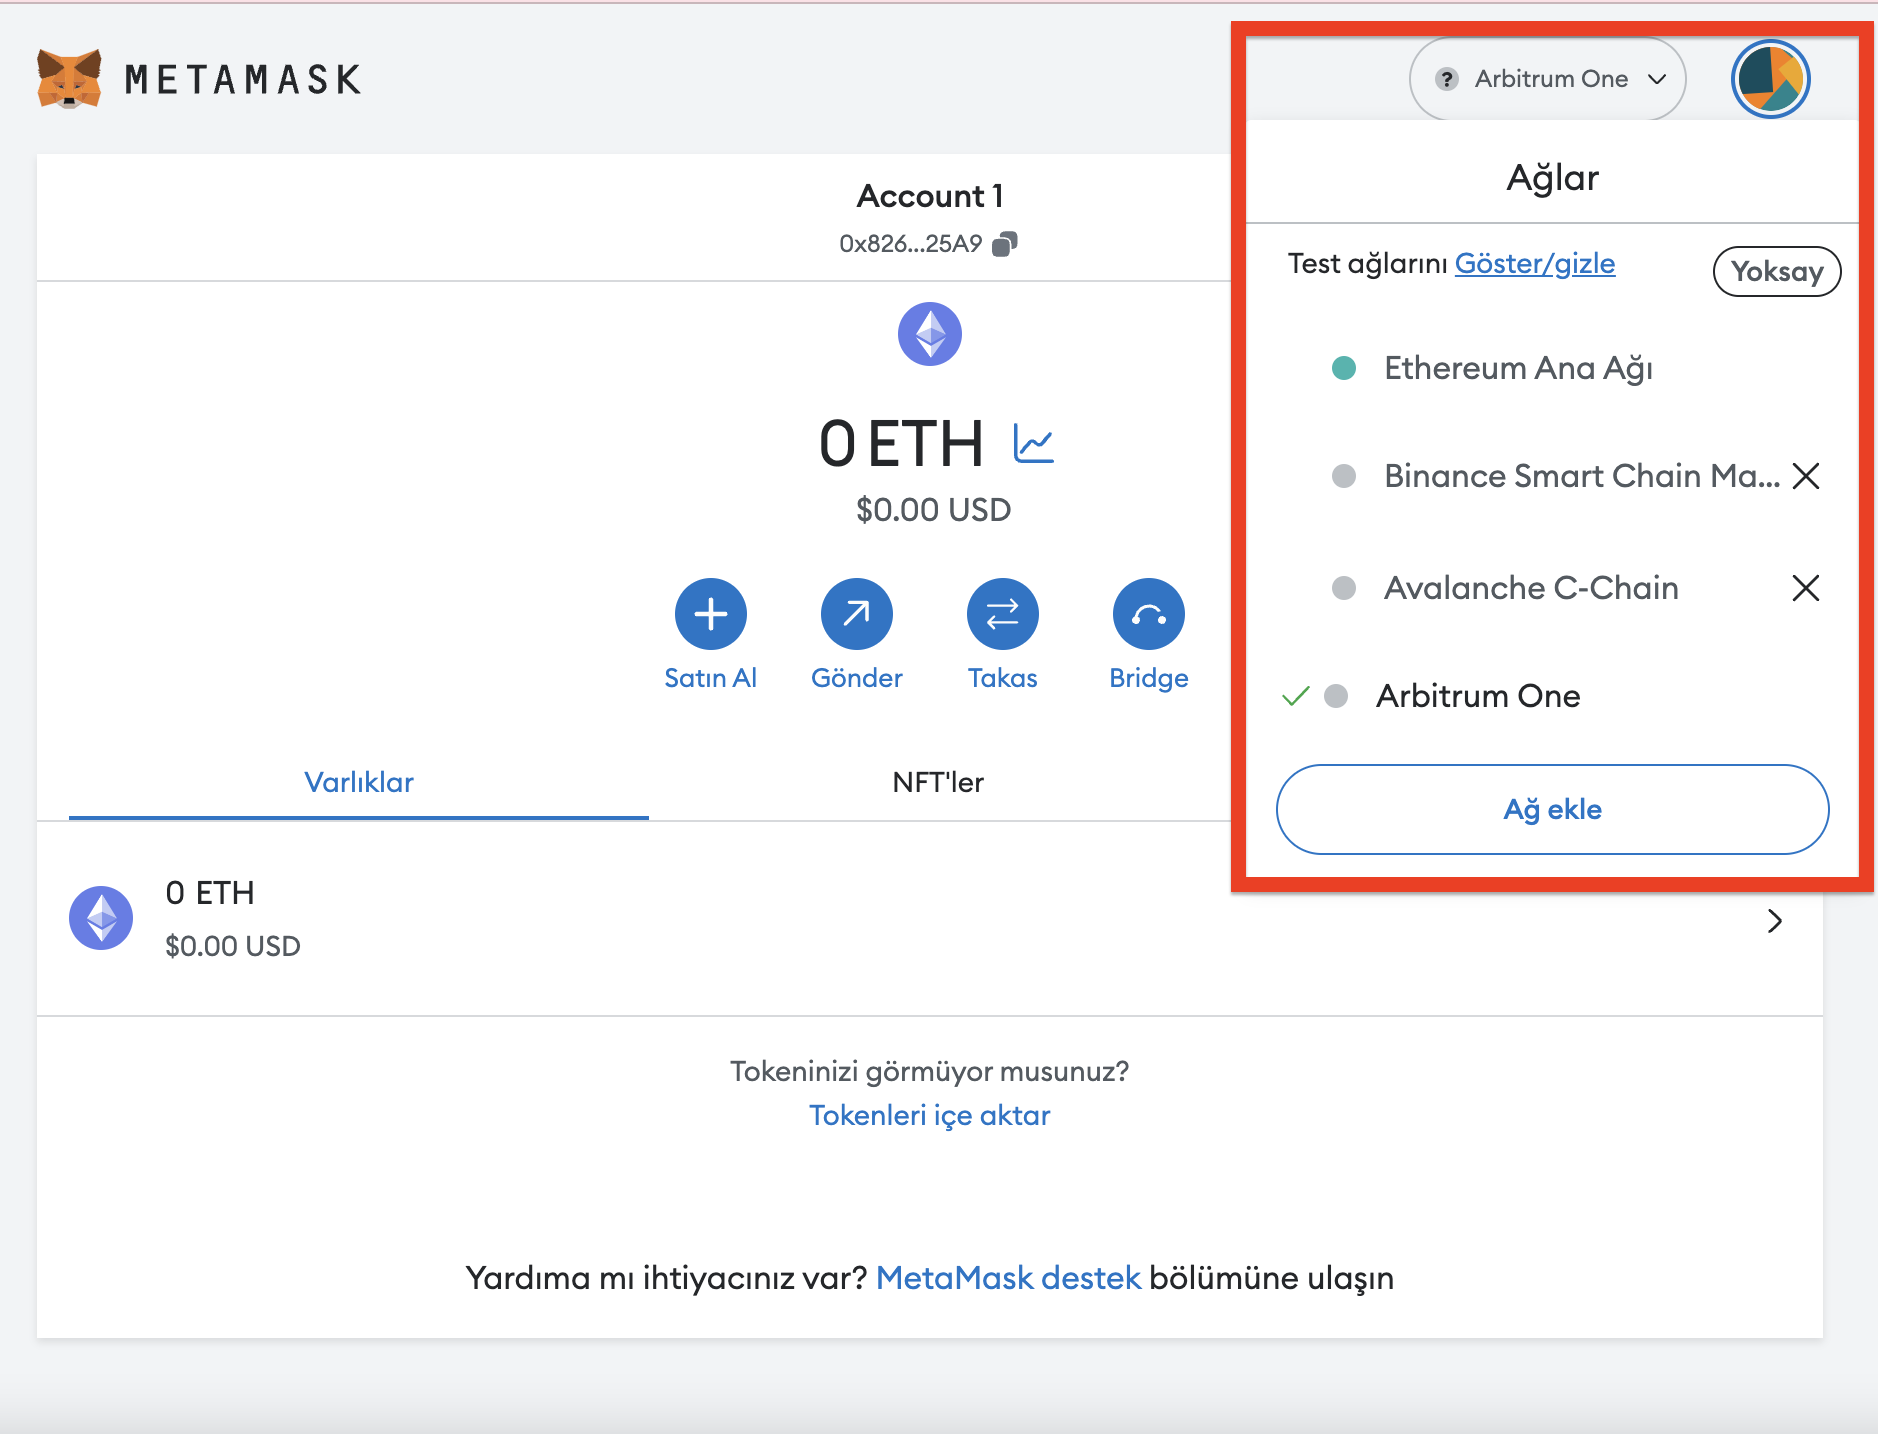Click the 0 ETH label in asset row
The image size is (1878, 1434).
click(x=210, y=892)
